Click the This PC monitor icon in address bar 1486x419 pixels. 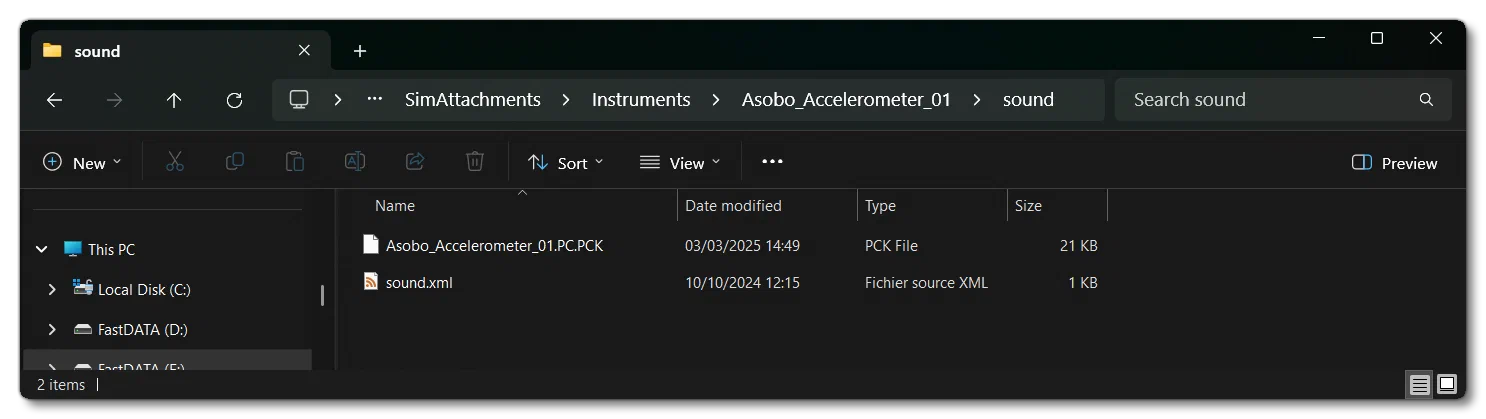(x=298, y=99)
